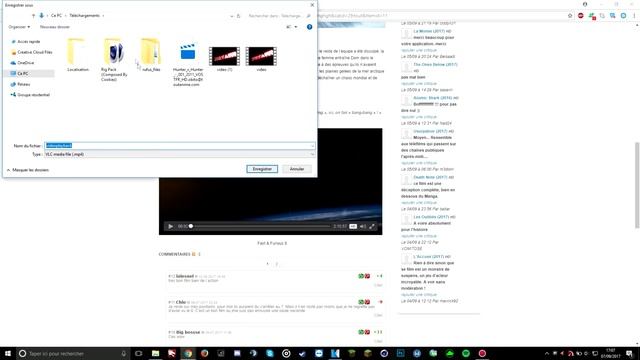
Task: Open the Windows Start menu
Action: click(x=8, y=353)
